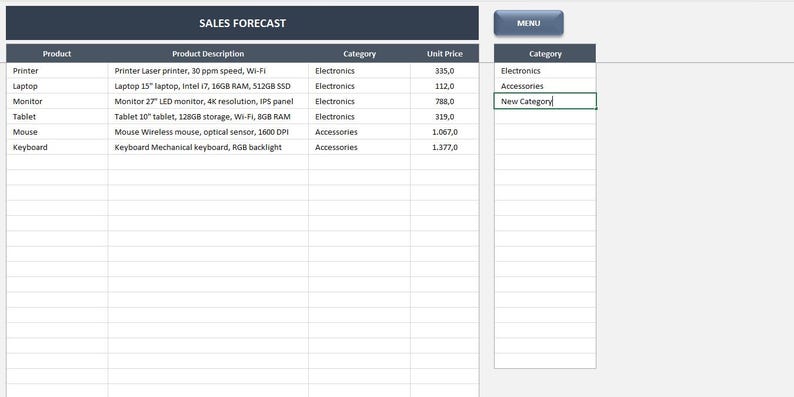Select the unit price 788,0
Image resolution: width=794 pixels, height=397 pixels.
click(x=445, y=101)
